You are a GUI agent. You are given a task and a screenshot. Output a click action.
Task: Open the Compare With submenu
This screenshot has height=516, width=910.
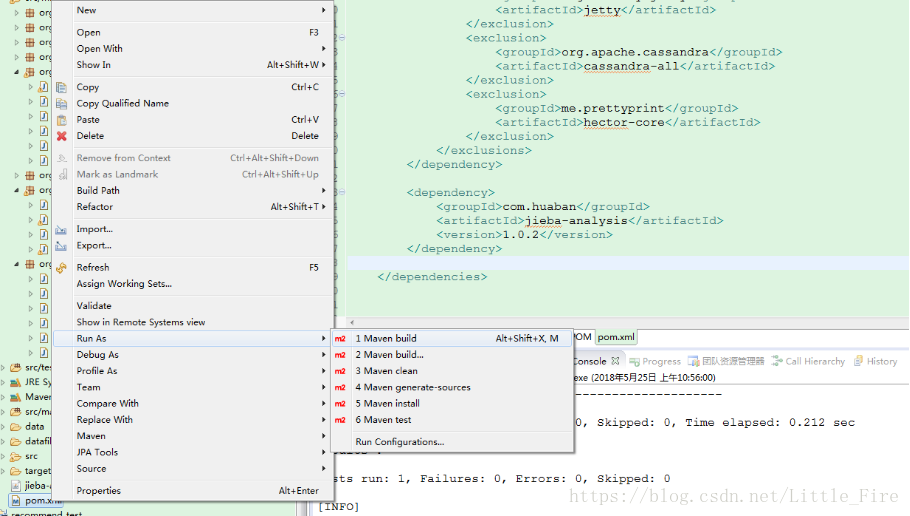[x=193, y=403]
